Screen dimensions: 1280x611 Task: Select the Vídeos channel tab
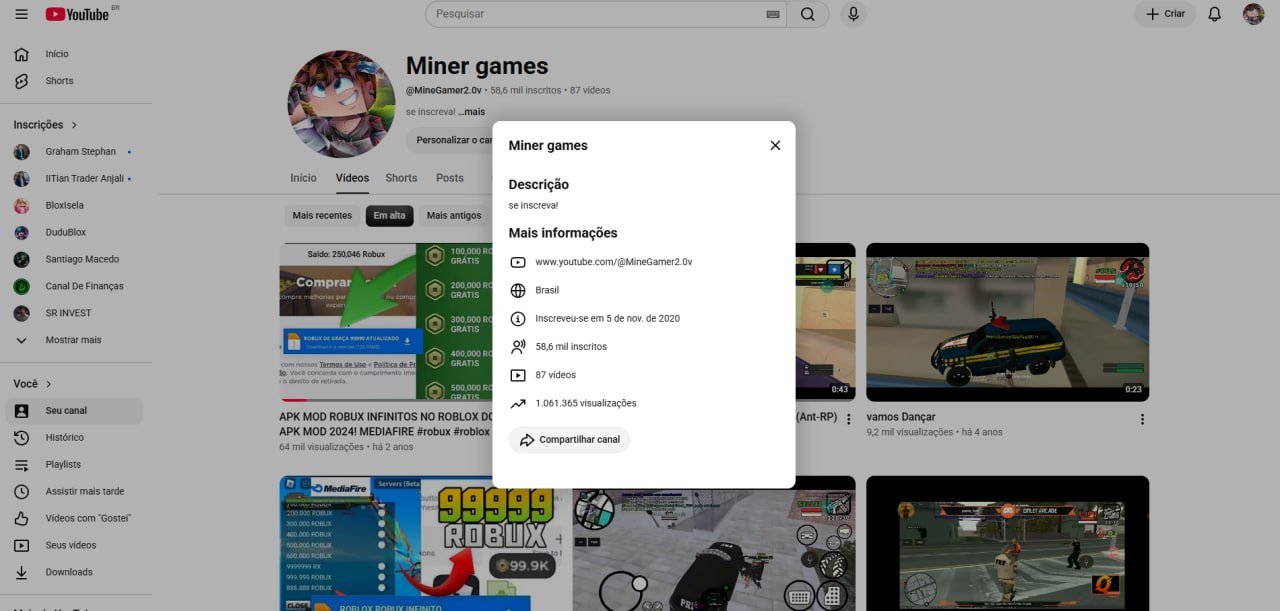point(352,178)
